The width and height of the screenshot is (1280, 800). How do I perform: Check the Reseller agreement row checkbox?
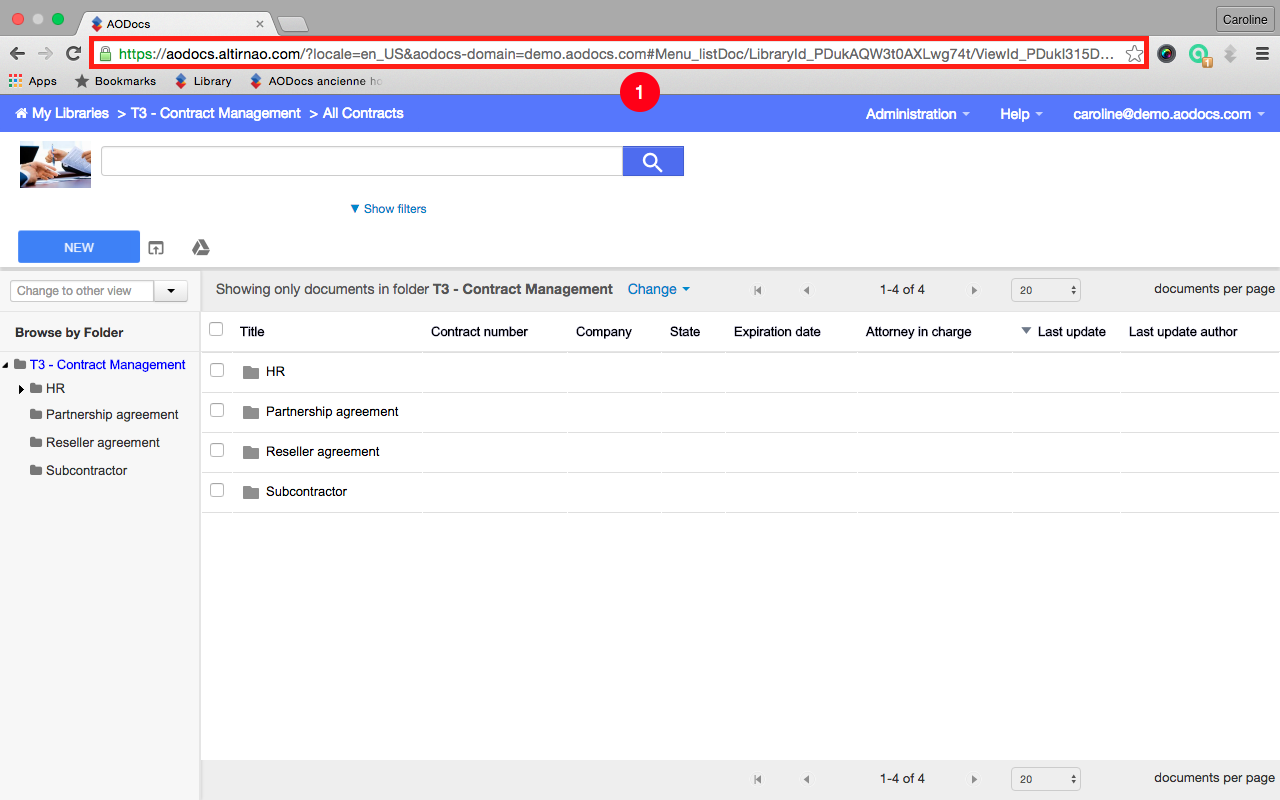[x=217, y=450]
